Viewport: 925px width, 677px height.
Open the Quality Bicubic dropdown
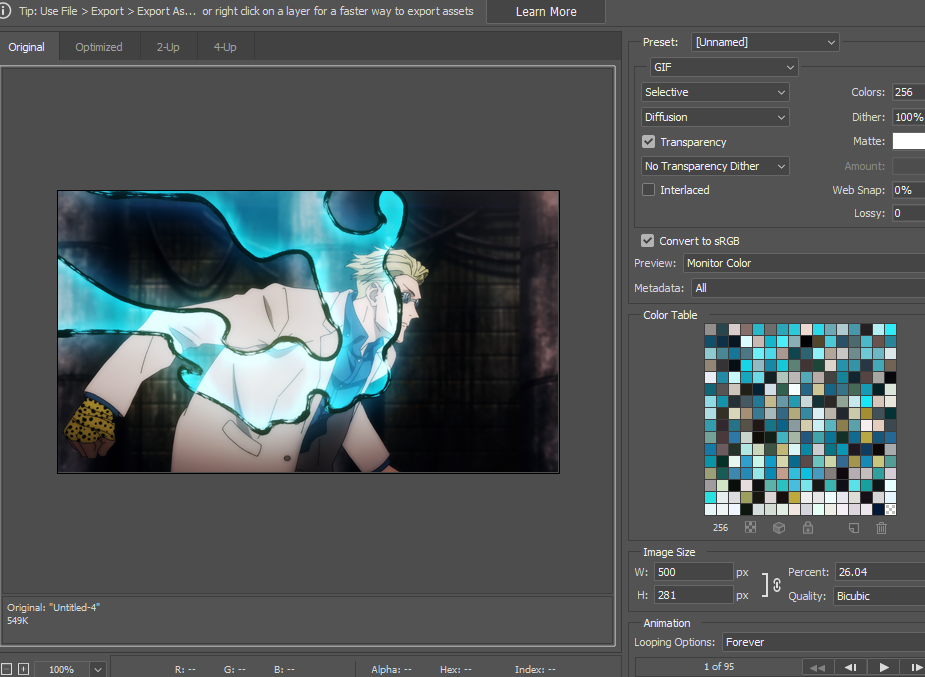pos(879,596)
